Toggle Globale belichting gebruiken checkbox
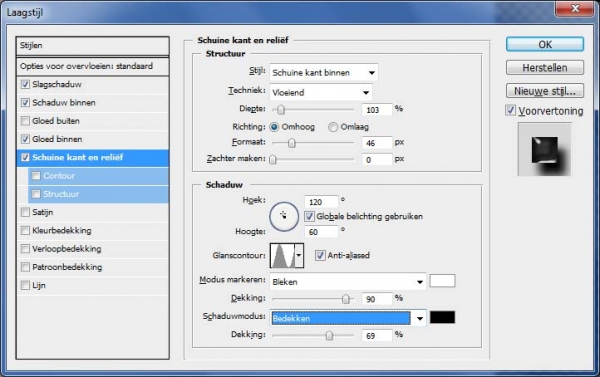 (309, 217)
